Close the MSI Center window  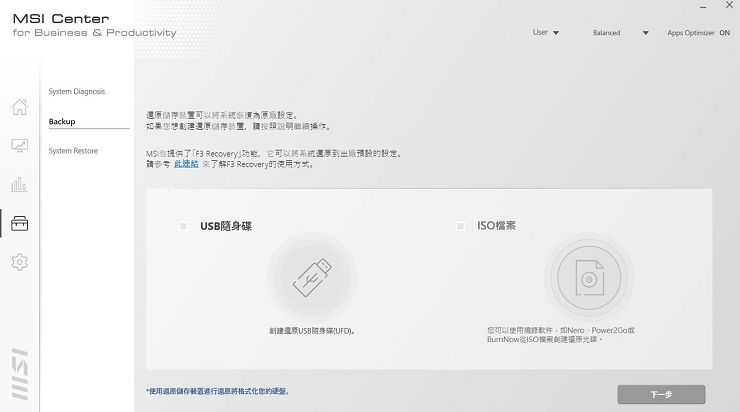tap(729, 5)
